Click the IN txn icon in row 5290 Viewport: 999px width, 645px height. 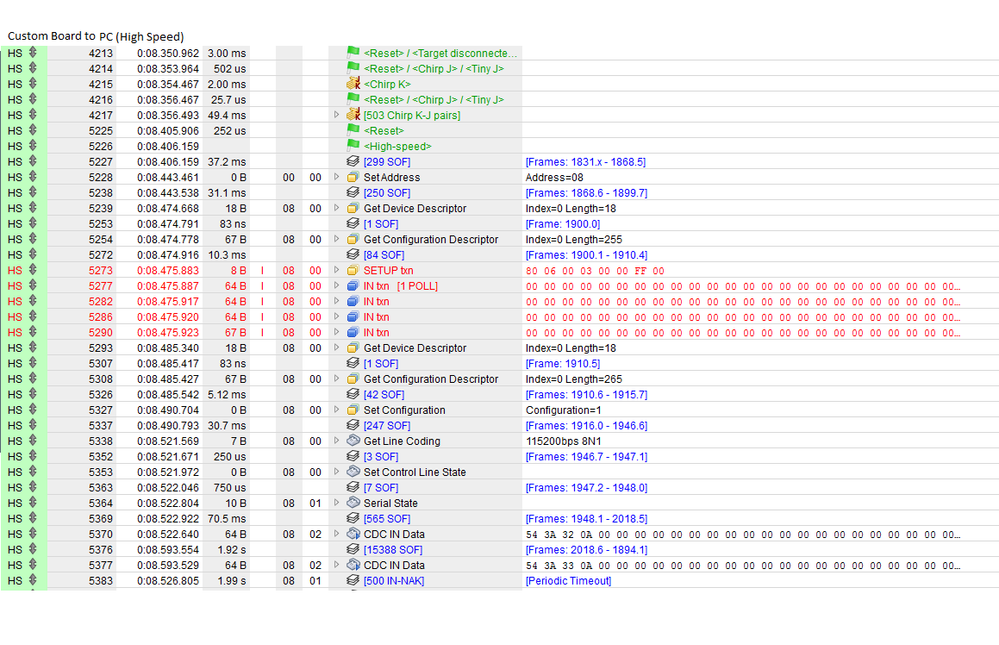click(353, 332)
